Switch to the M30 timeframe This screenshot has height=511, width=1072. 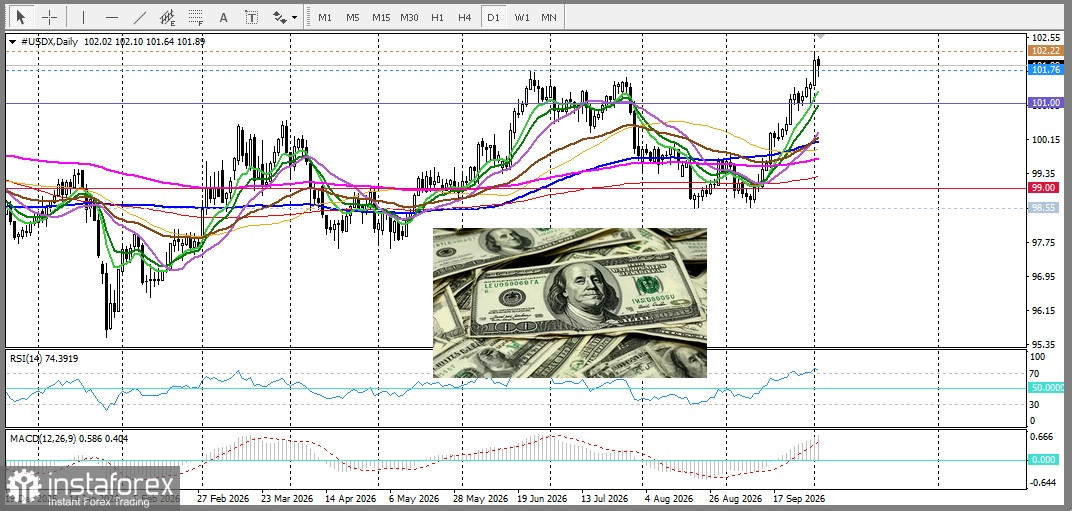(410, 17)
